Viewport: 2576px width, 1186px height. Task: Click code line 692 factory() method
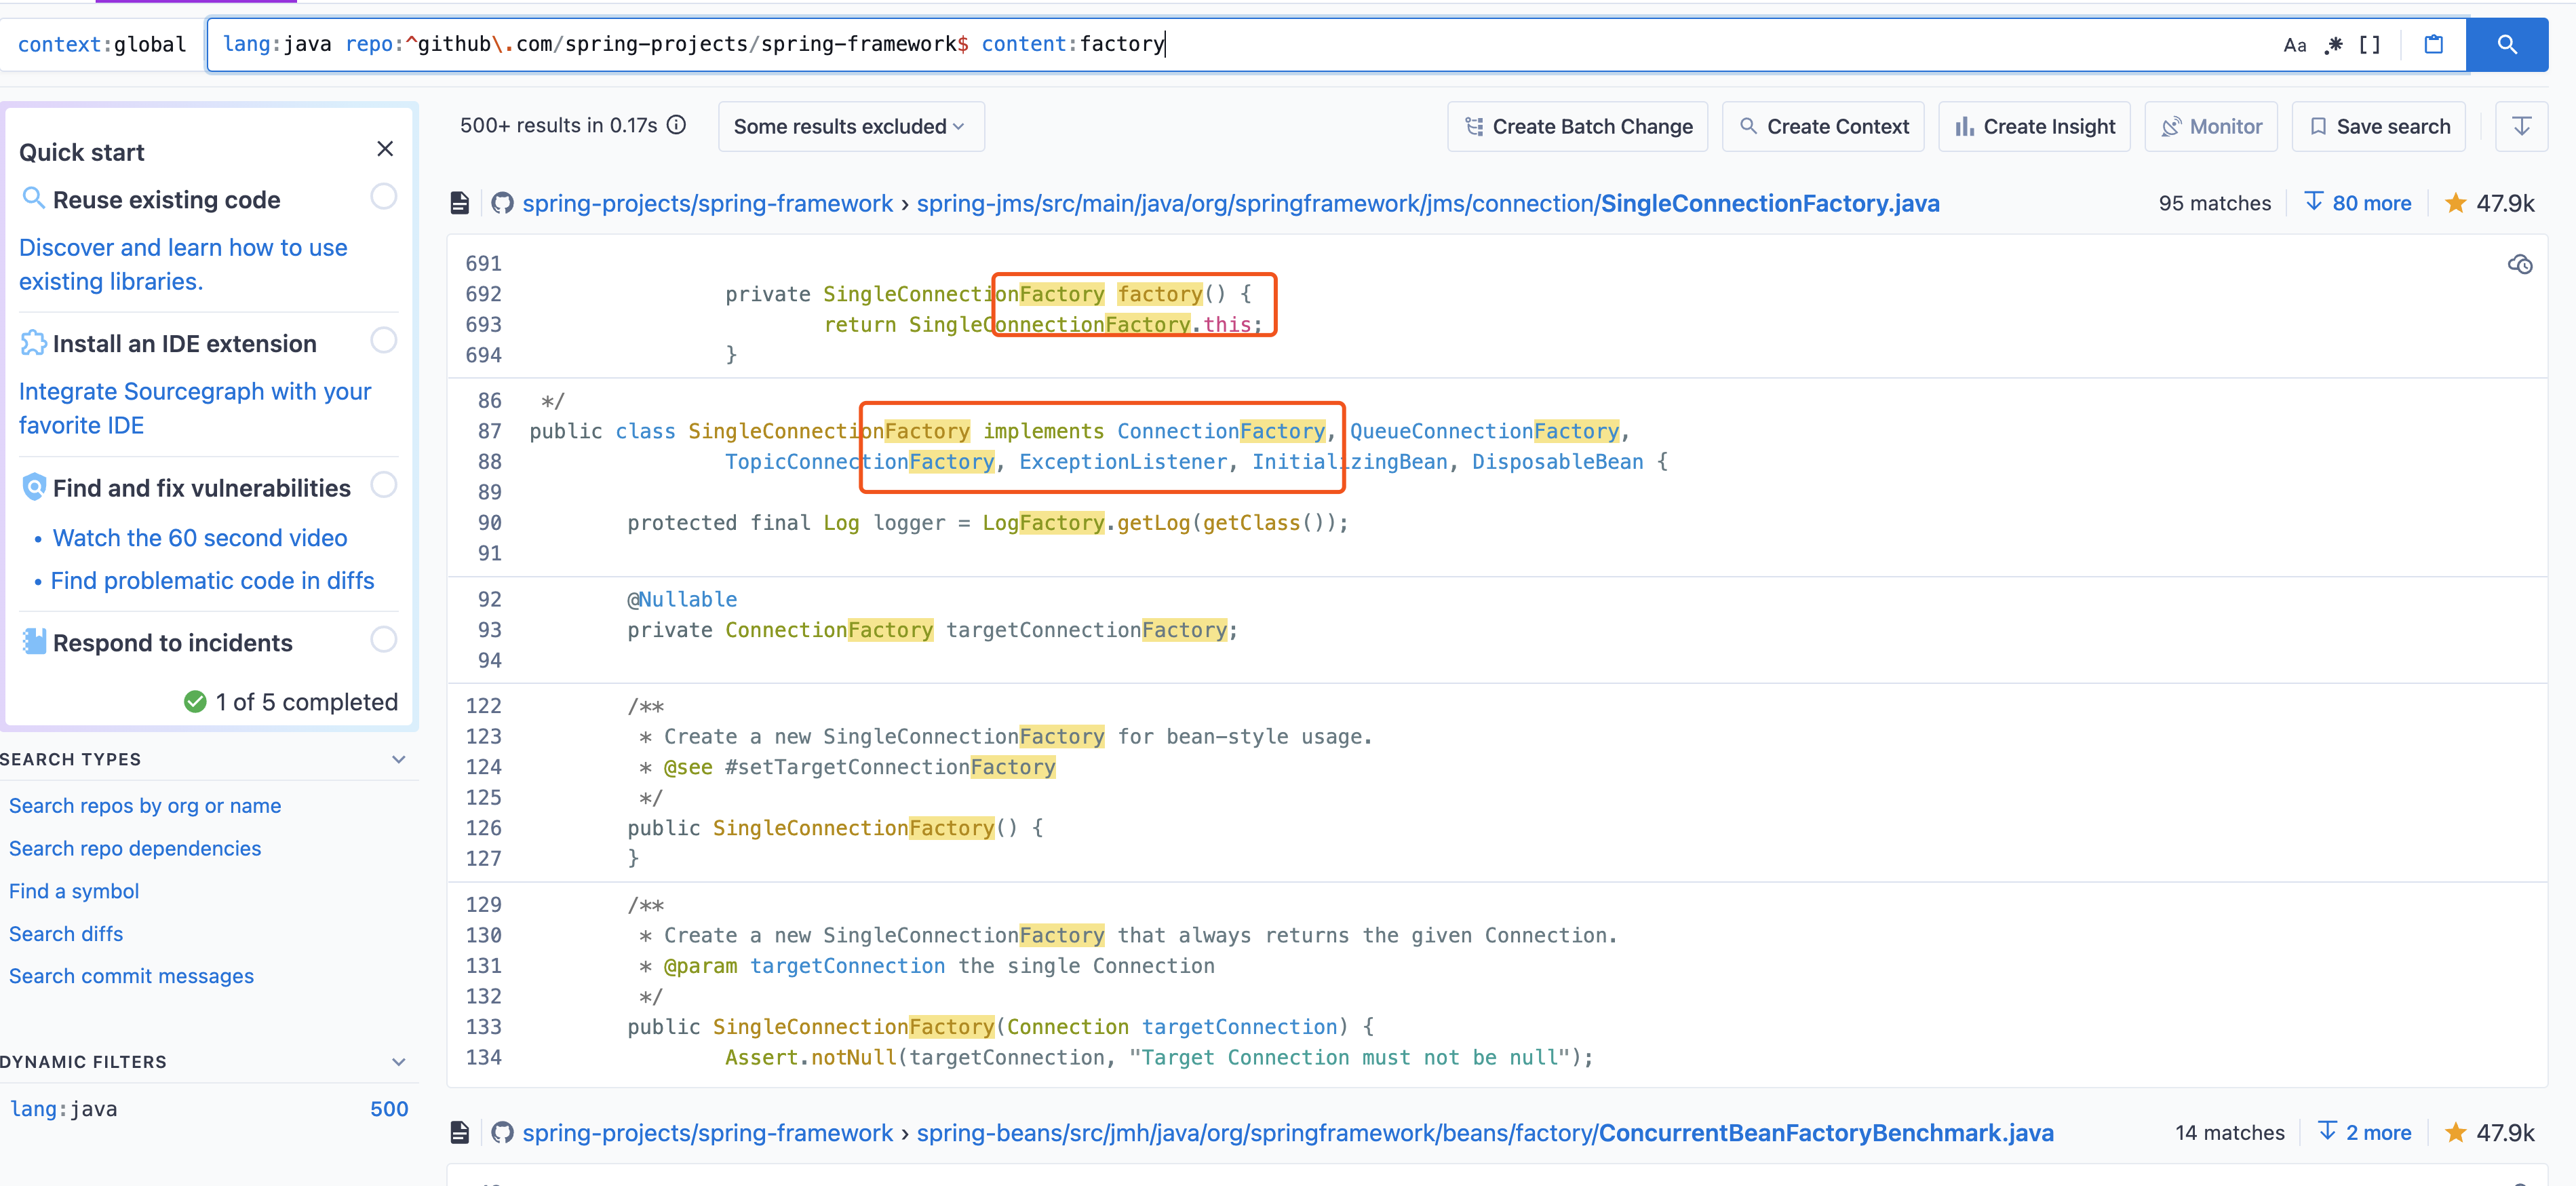click(x=988, y=294)
